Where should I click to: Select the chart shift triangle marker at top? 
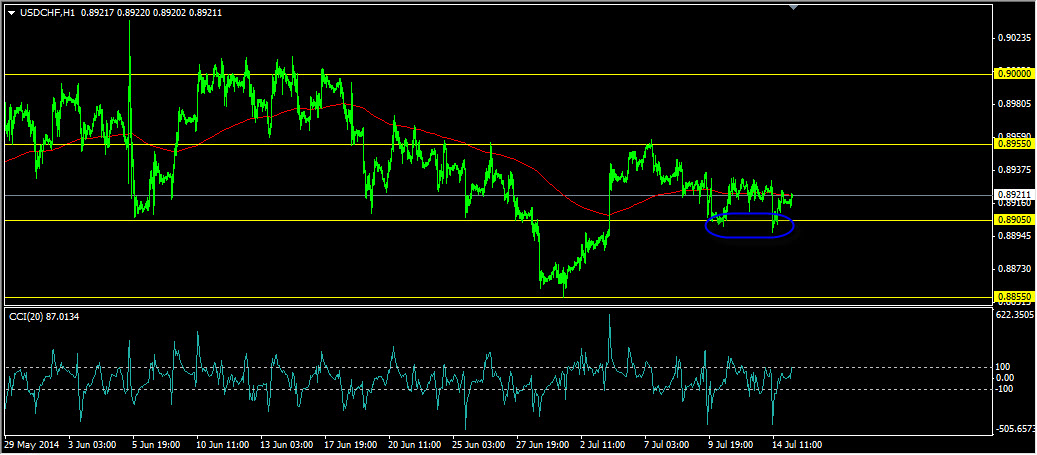[794, 7]
